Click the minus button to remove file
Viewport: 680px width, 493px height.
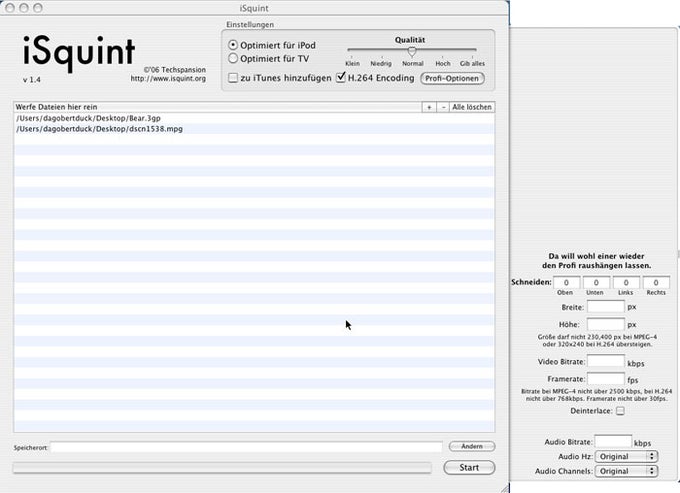(443, 107)
